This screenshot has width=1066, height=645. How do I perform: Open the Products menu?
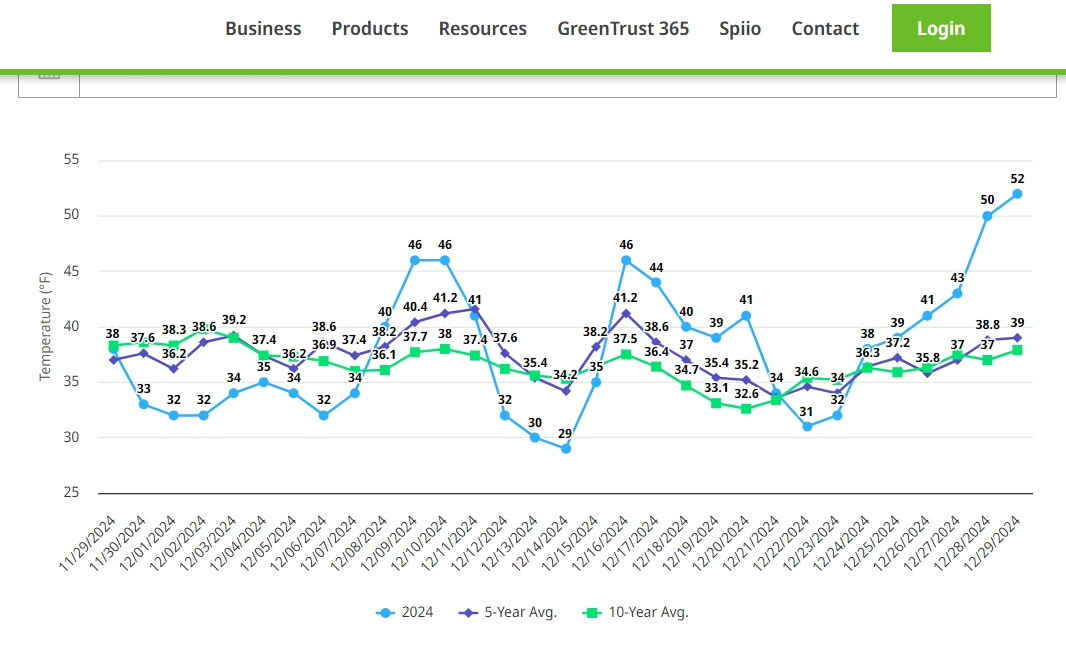tap(370, 29)
